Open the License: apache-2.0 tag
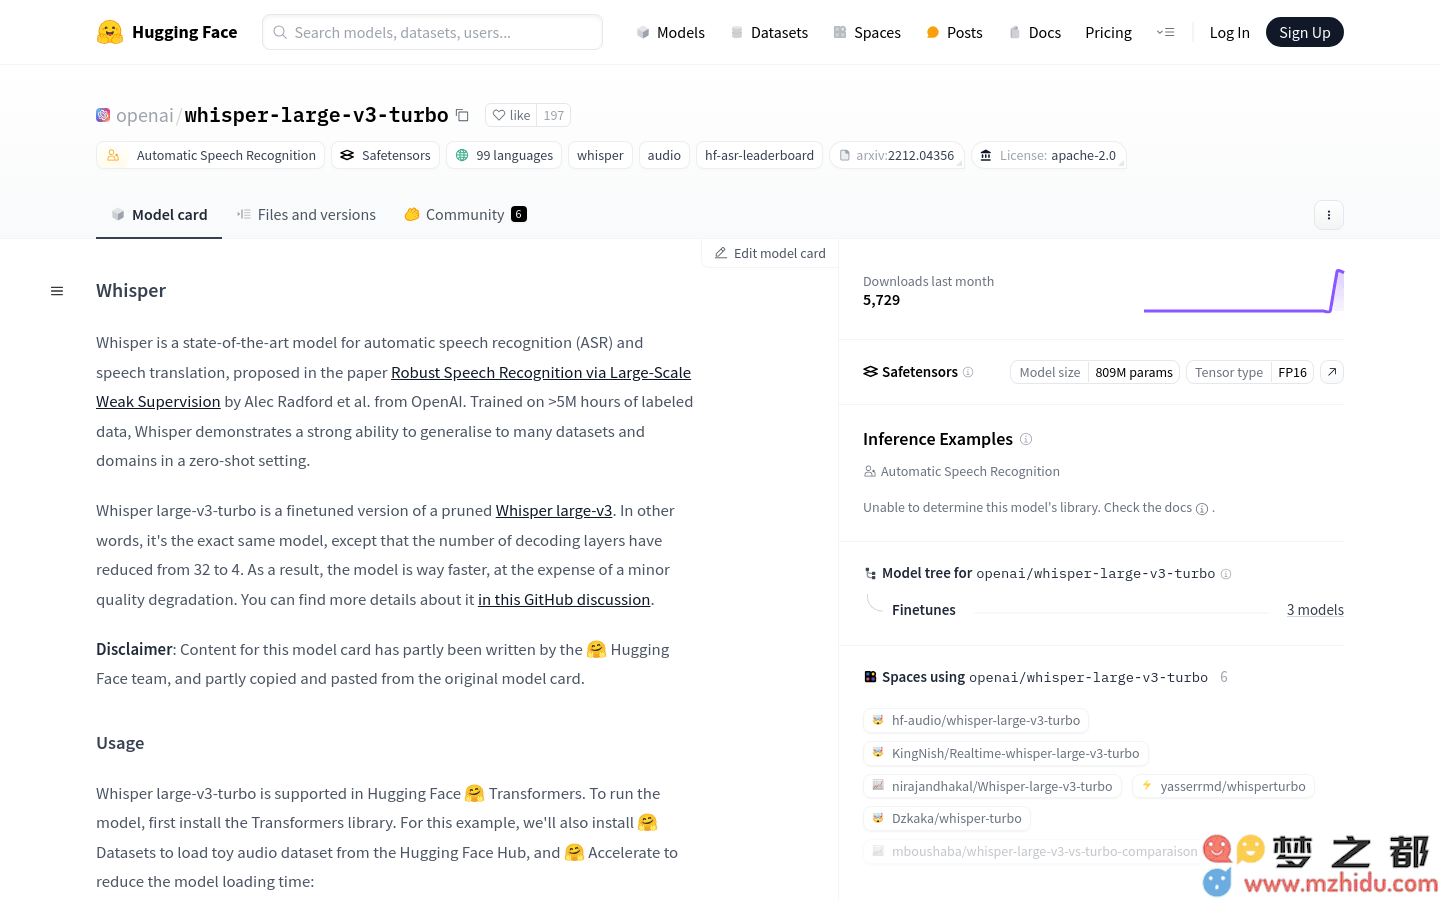This screenshot has width=1440, height=900. click(1048, 155)
